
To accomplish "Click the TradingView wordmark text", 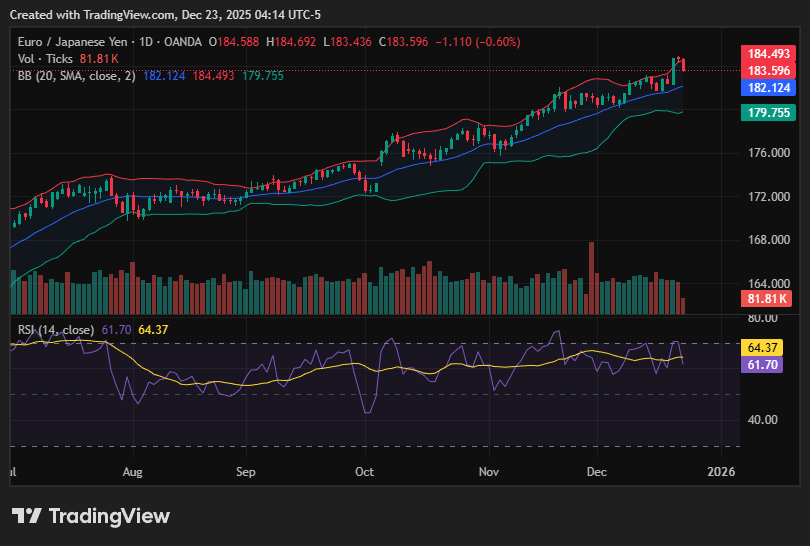I will [x=109, y=516].
